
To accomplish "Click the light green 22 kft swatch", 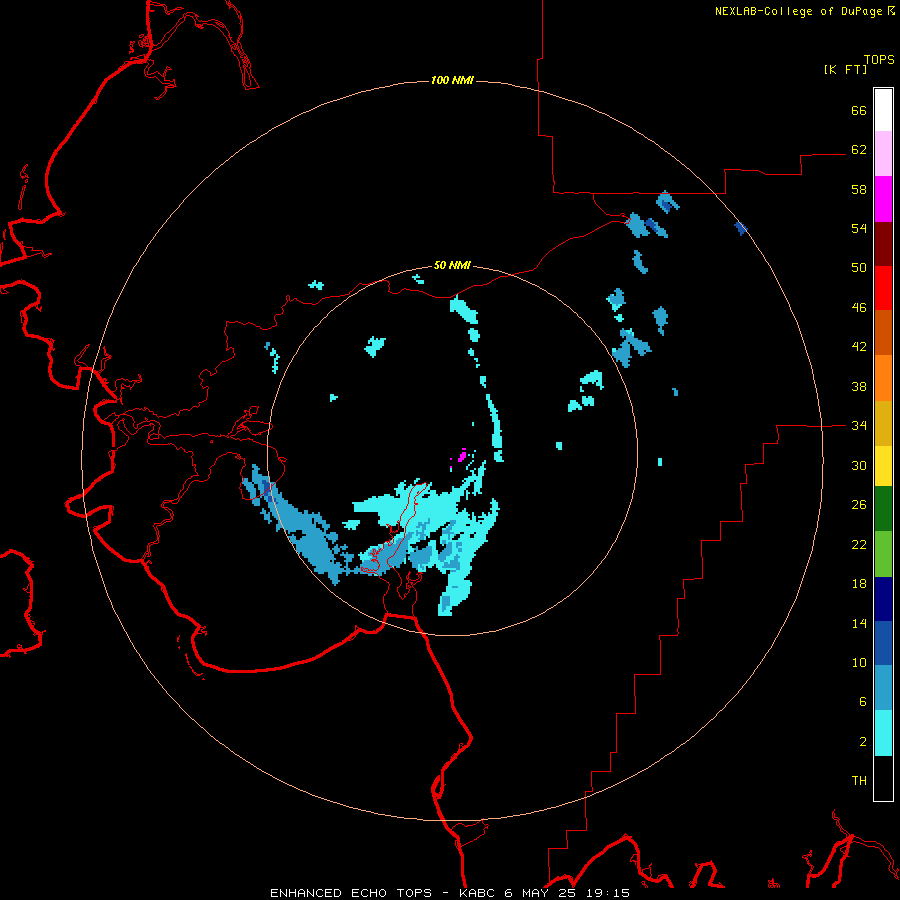I will (883, 554).
